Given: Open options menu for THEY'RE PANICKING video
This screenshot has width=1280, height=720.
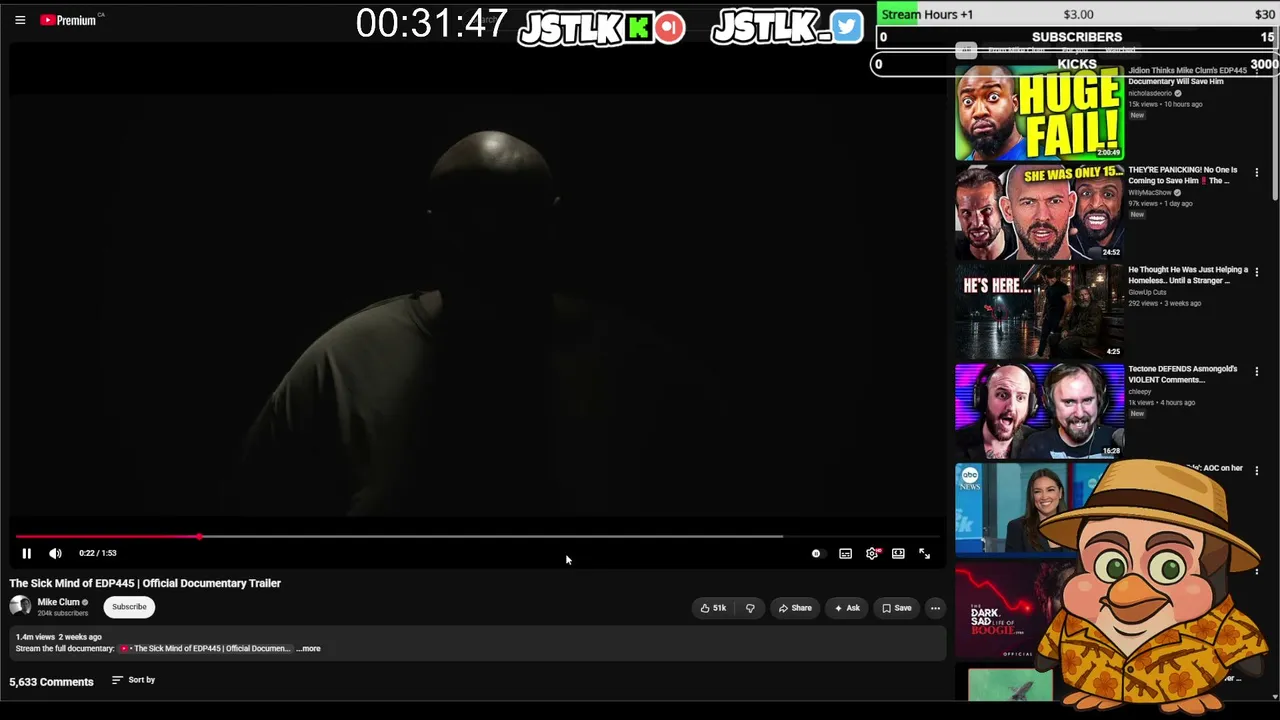Looking at the screenshot, I should click(x=1257, y=172).
